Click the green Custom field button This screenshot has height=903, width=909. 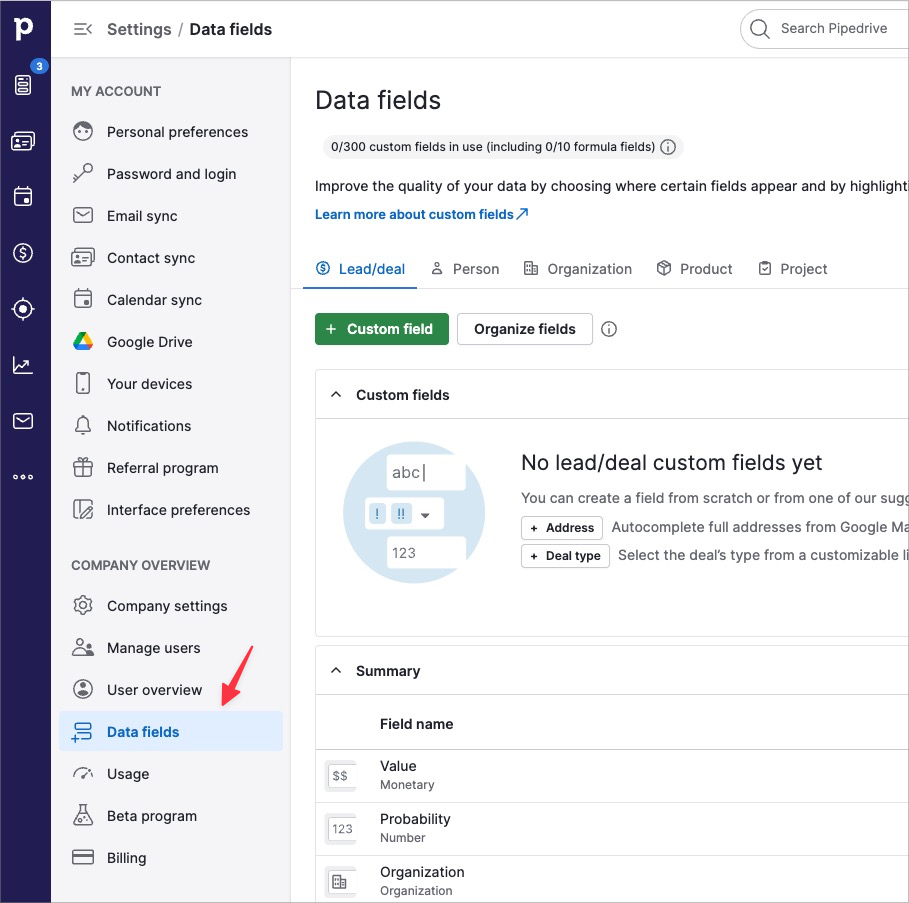(380, 329)
